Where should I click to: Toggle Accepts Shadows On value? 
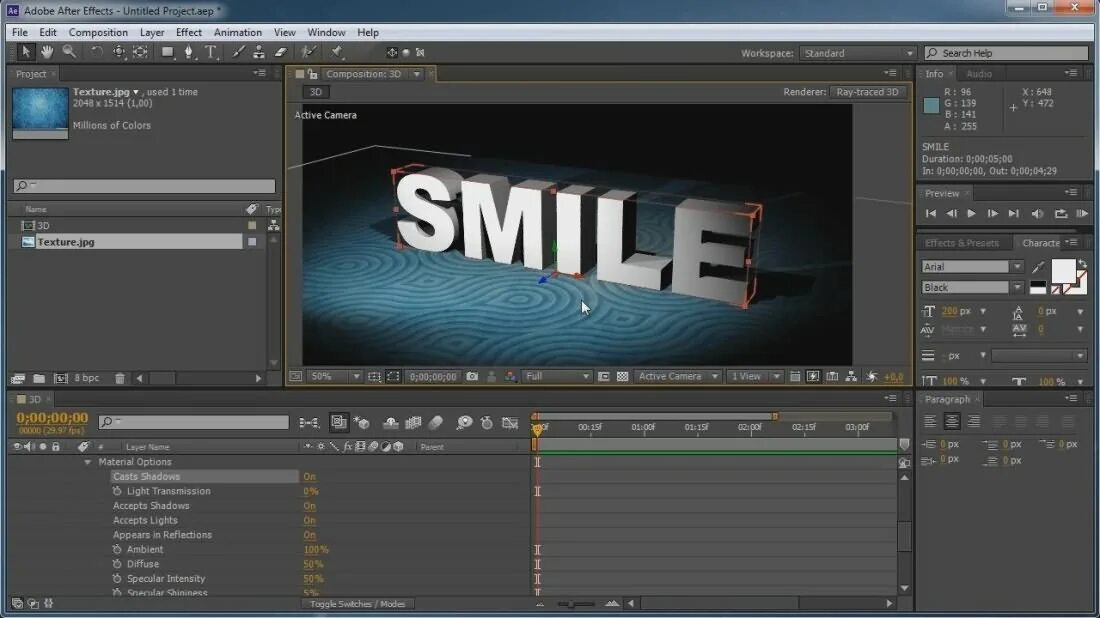click(309, 506)
